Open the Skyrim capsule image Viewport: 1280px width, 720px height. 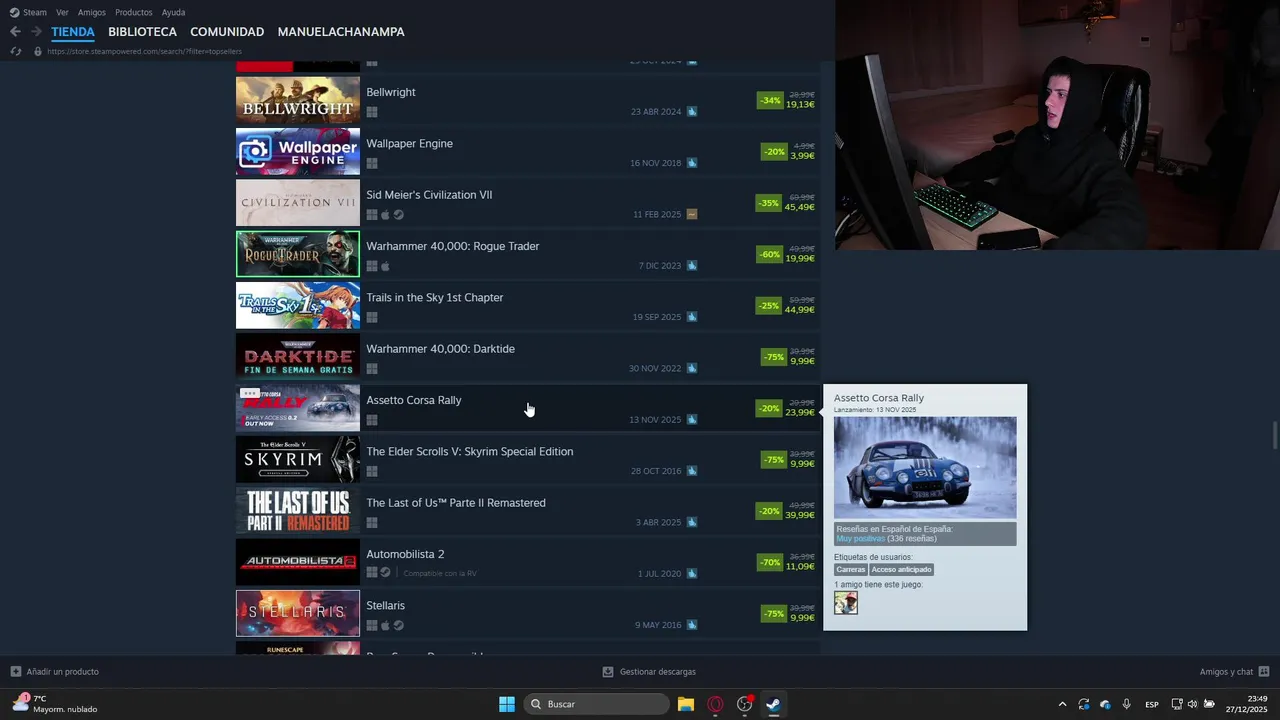(298, 460)
